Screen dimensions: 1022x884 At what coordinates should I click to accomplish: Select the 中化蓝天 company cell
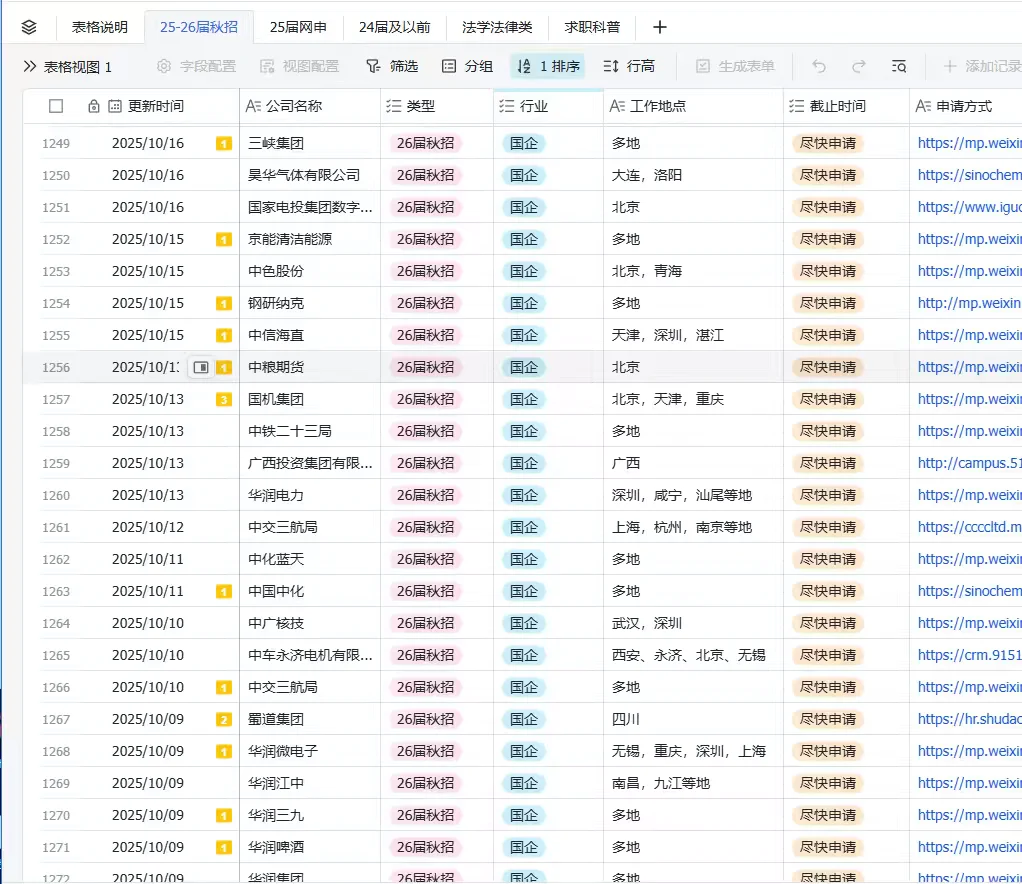310,559
